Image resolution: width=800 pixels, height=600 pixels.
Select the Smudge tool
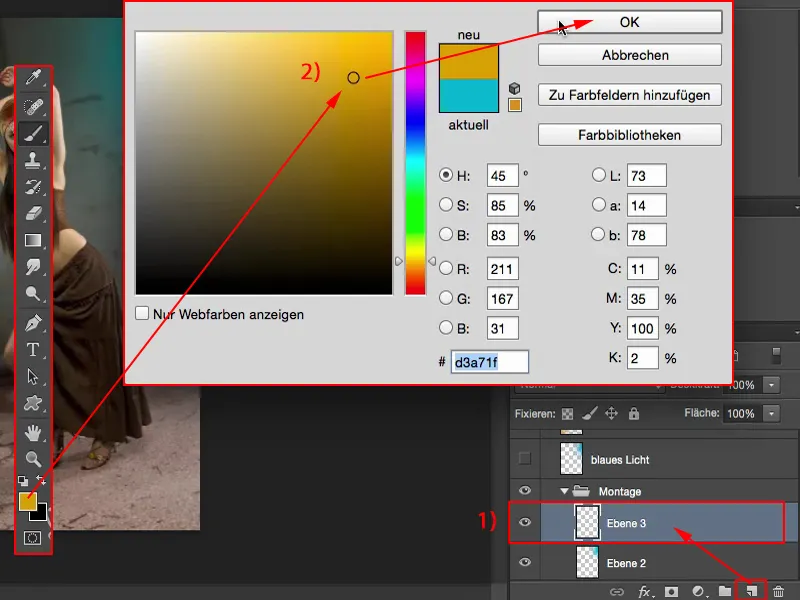[x=33, y=266]
